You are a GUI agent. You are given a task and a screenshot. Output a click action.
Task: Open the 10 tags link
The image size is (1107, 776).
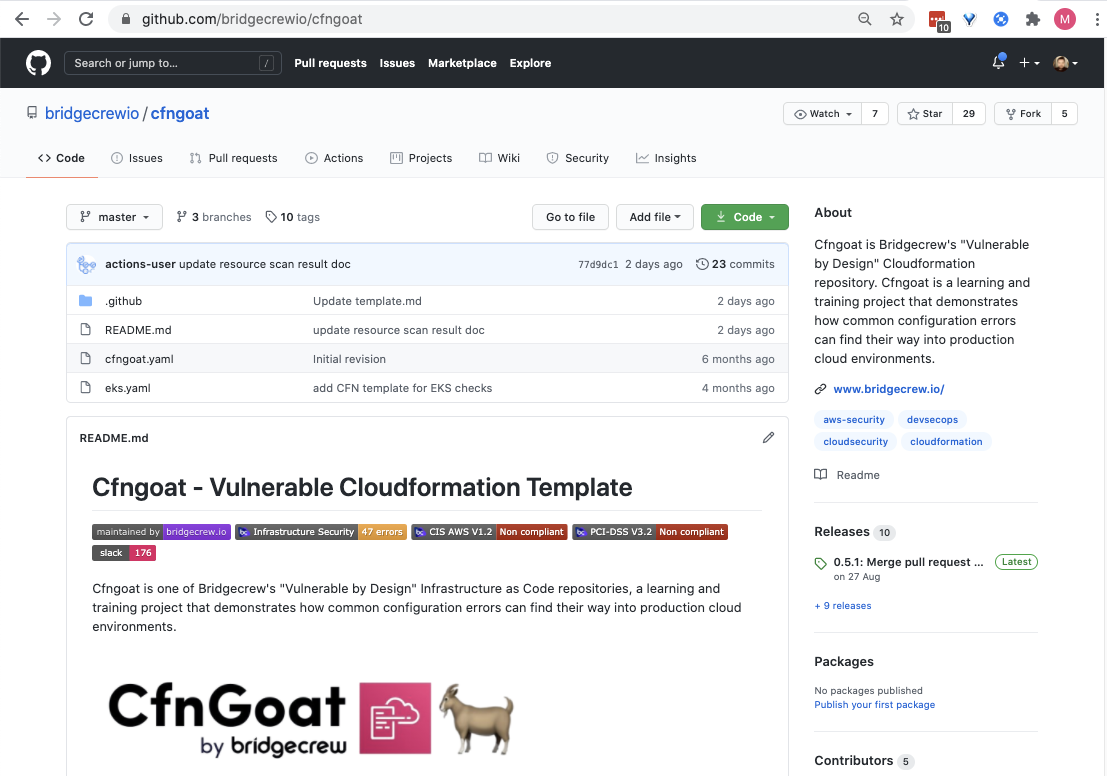coord(292,217)
